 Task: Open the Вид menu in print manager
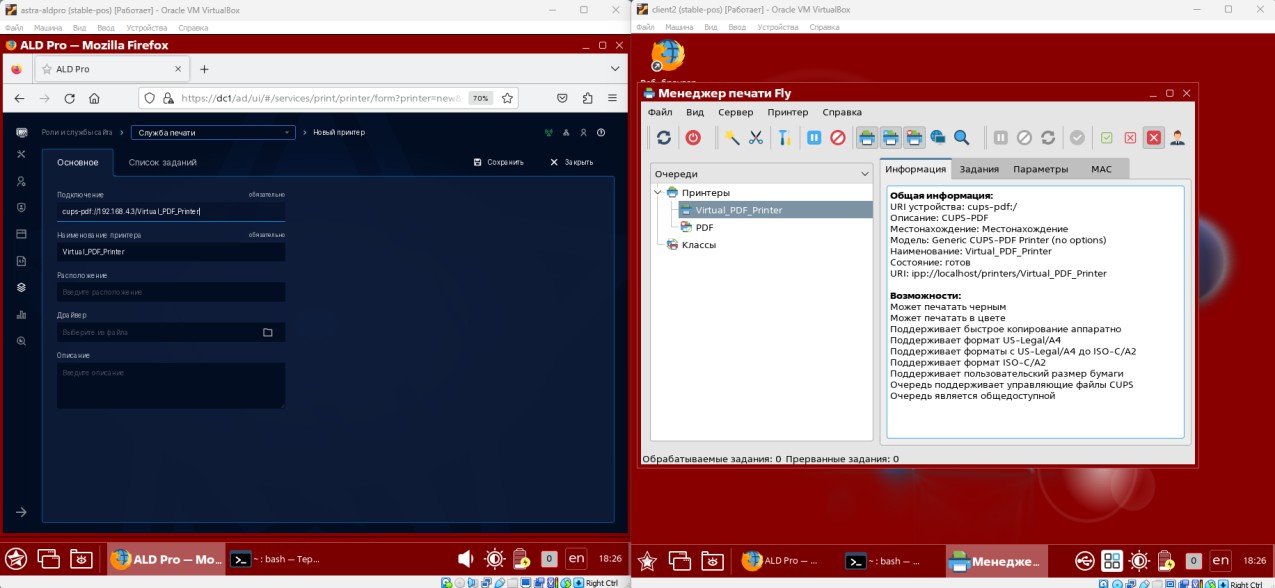coord(695,112)
